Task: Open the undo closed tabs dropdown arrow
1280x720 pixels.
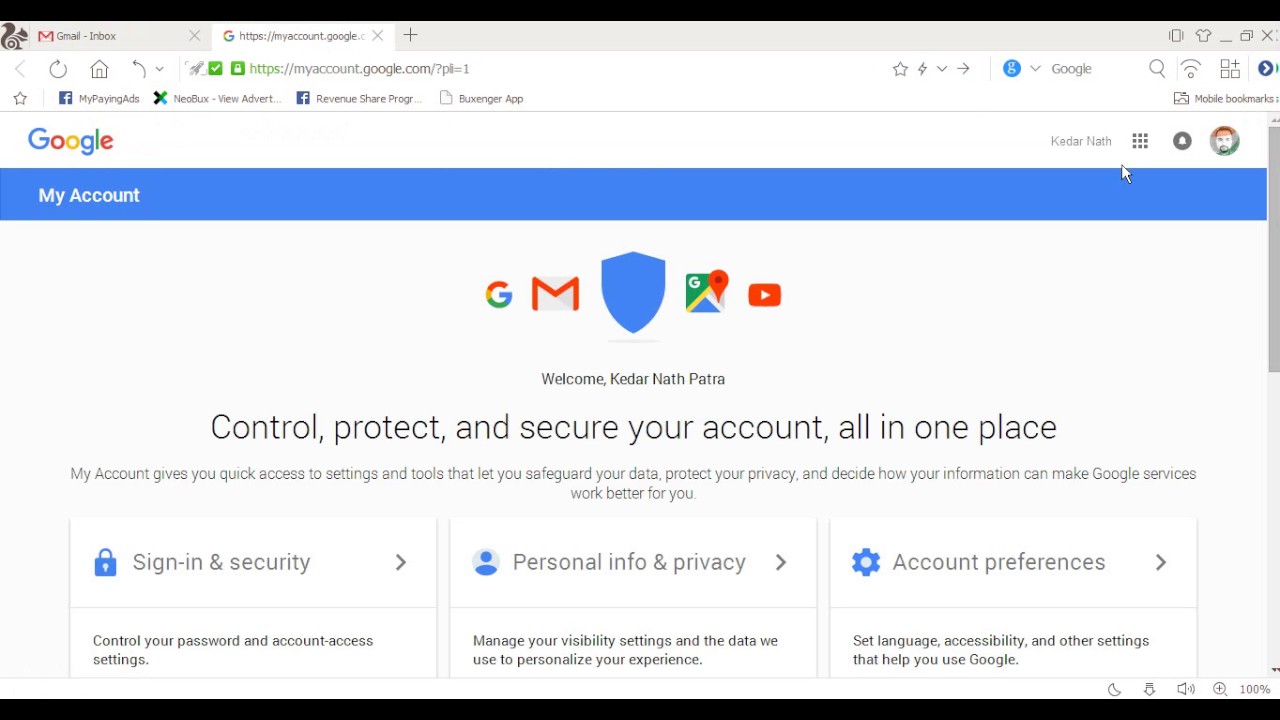Action: coord(159,69)
